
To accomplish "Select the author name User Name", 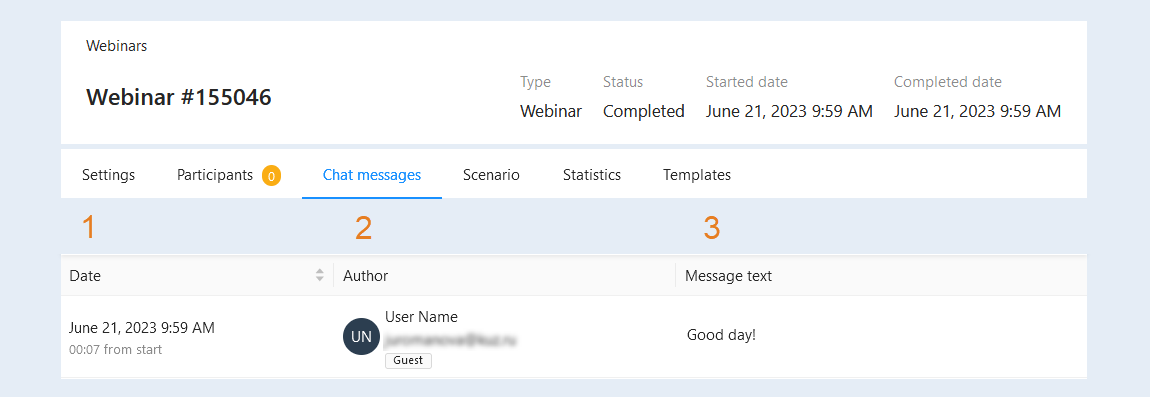I will tap(421, 317).
